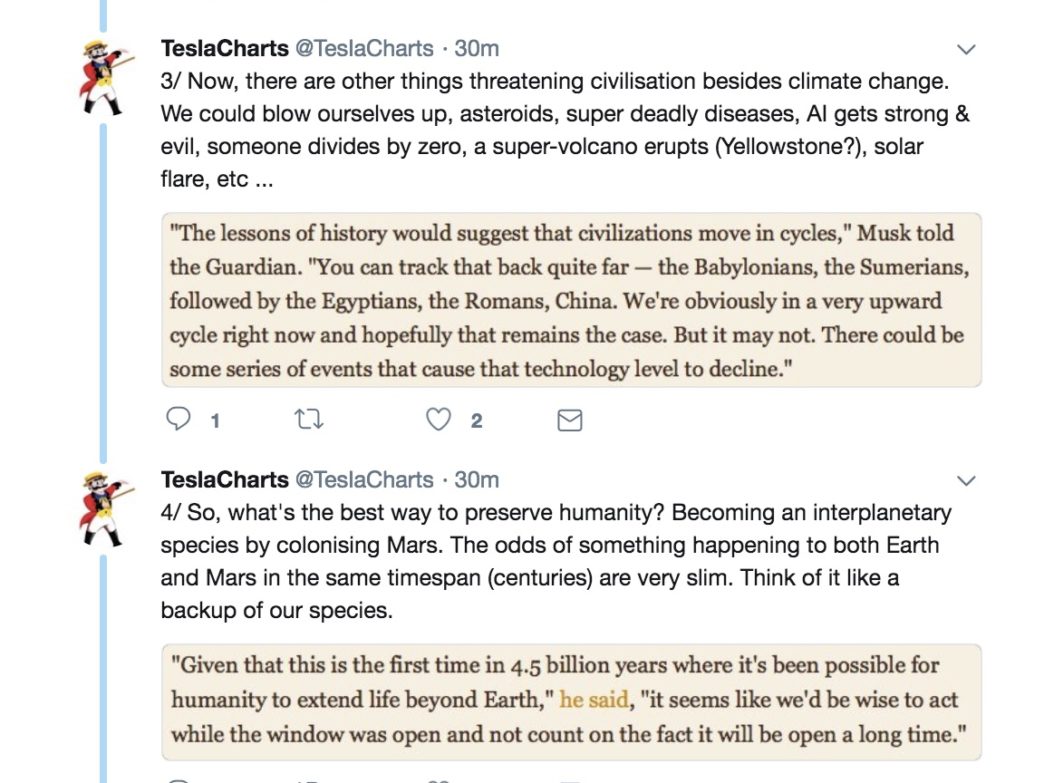Click the 30m timestamp on tweet 4
The height and width of the screenshot is (783, 1044).
[x=476, y=479]
